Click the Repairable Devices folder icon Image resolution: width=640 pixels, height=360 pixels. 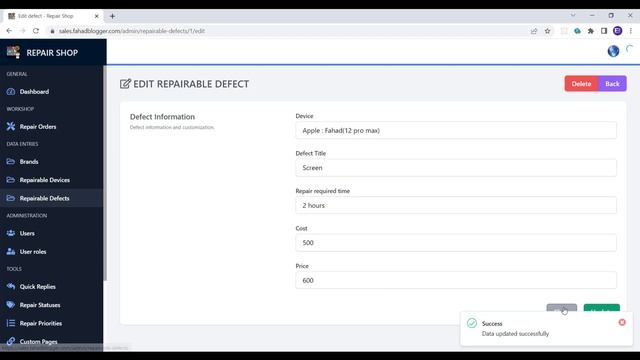(x=11, y=180)
